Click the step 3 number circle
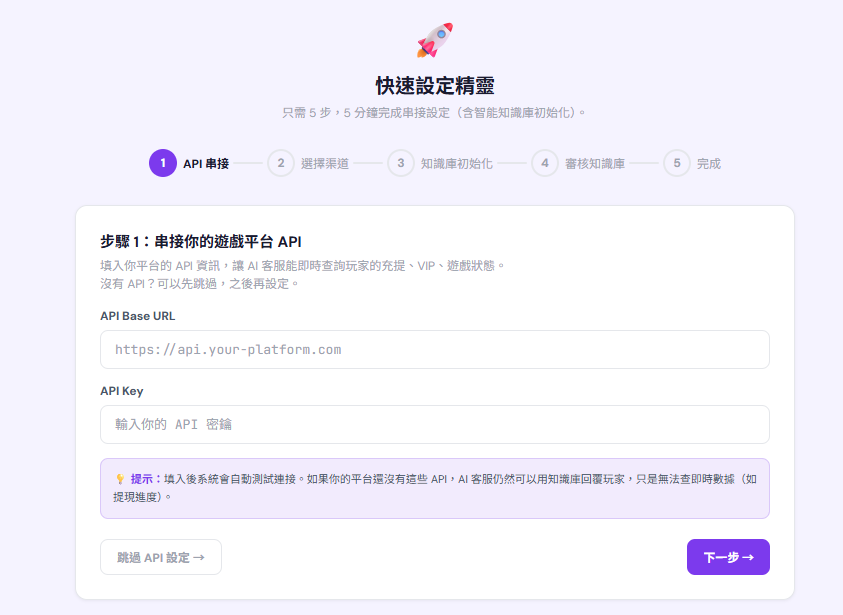Screen dimensions: 843x615 [401, 163]
